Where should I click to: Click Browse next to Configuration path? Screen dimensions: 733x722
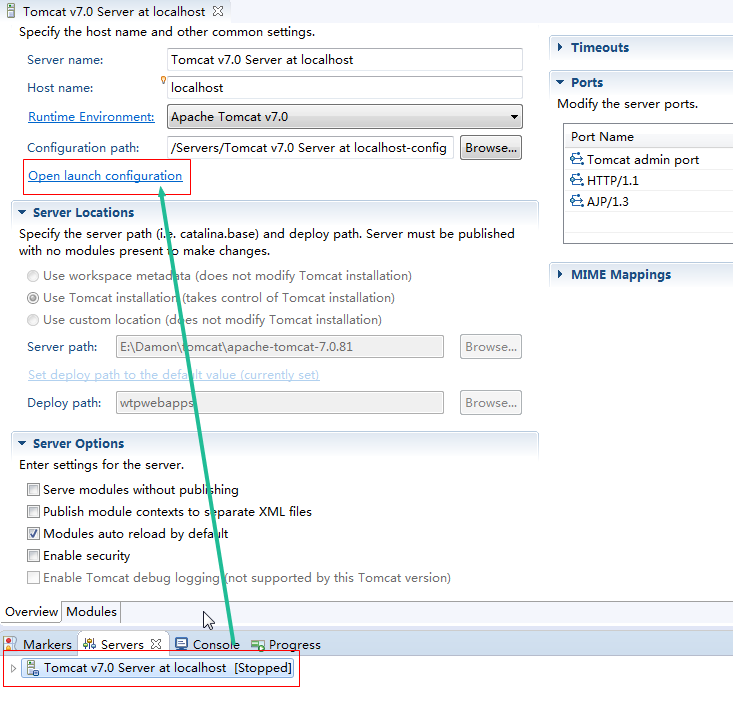pyautogui.click(x=490, y=148)
